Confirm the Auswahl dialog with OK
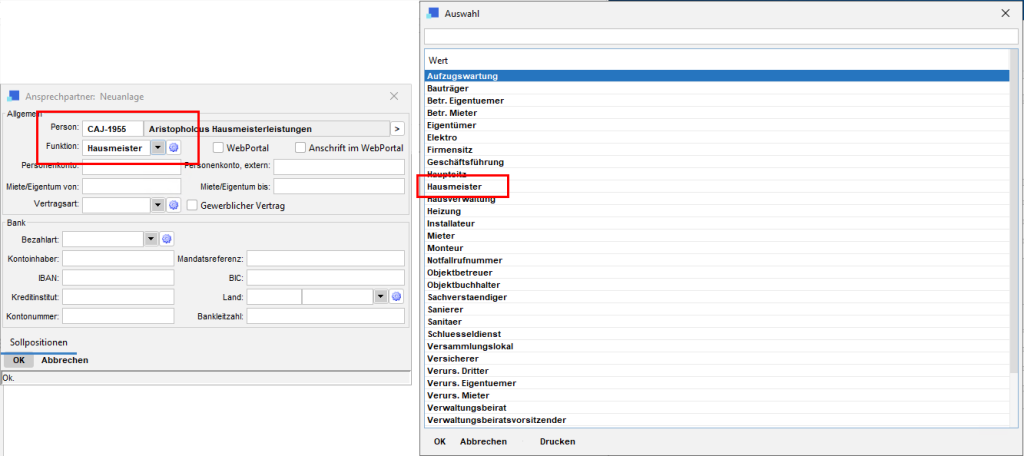 [x=439, y=441]
